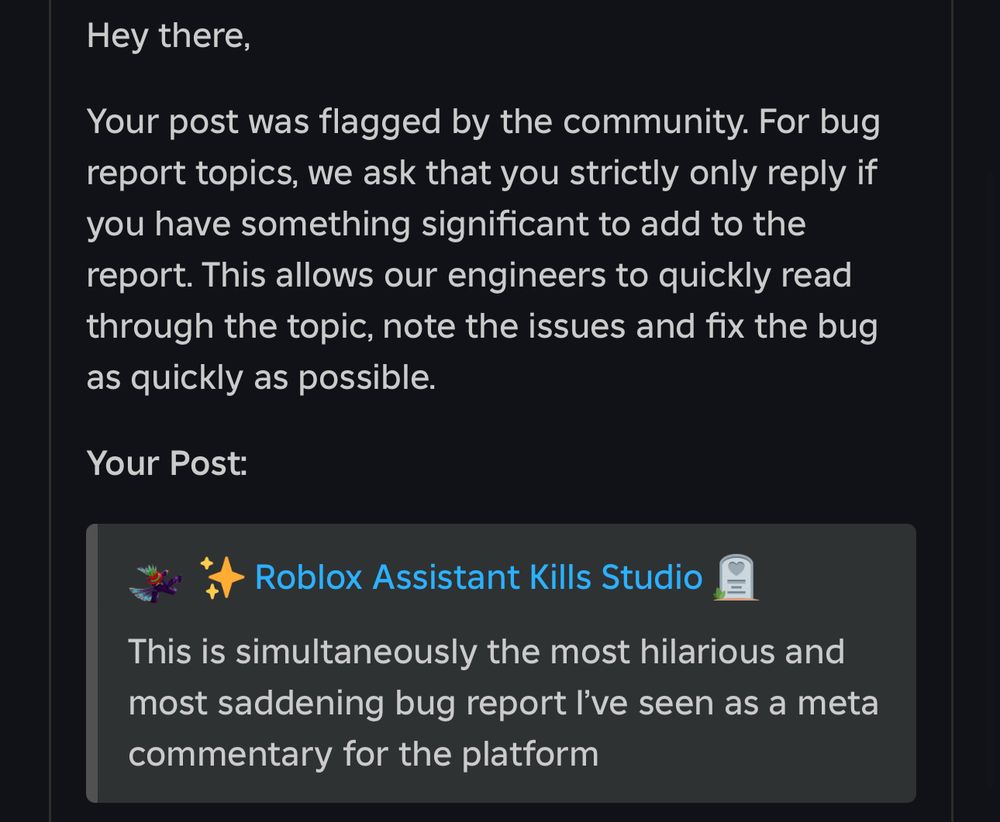Screen dimensions: 1000x822
Task: Click quoted line 'commentary for the platform'
Action: pyautogui.click(x=364, y=754)
